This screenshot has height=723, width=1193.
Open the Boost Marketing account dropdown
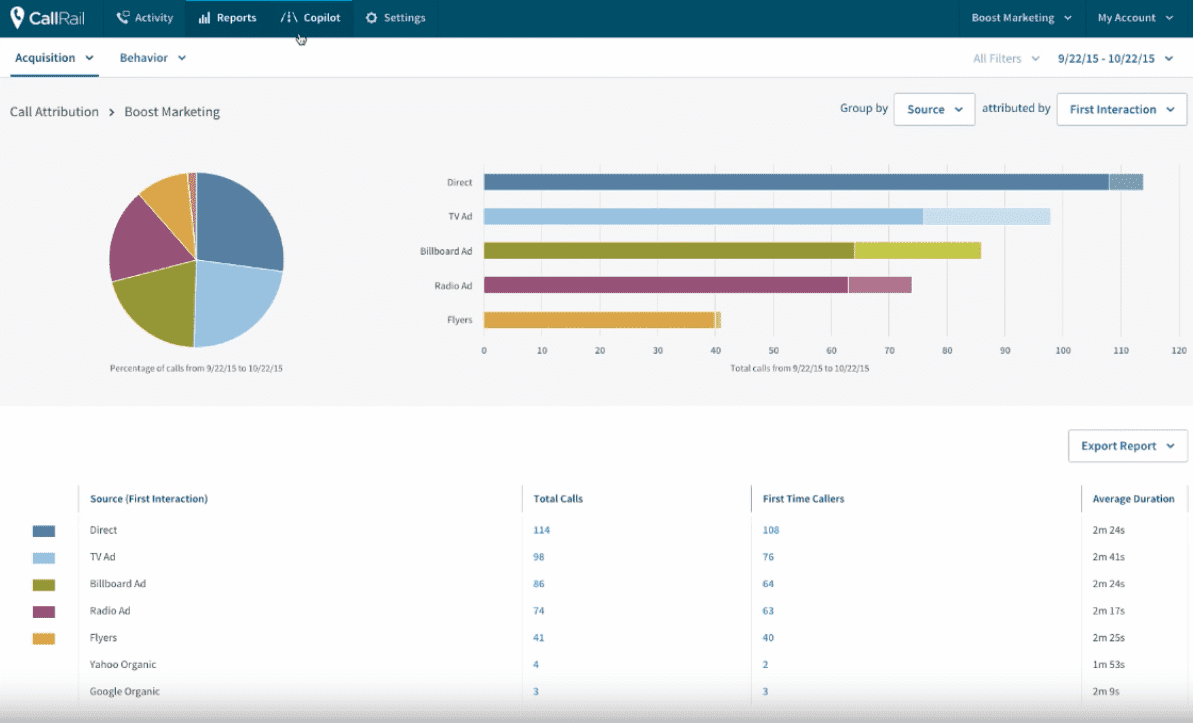(x=1021, y=18)
